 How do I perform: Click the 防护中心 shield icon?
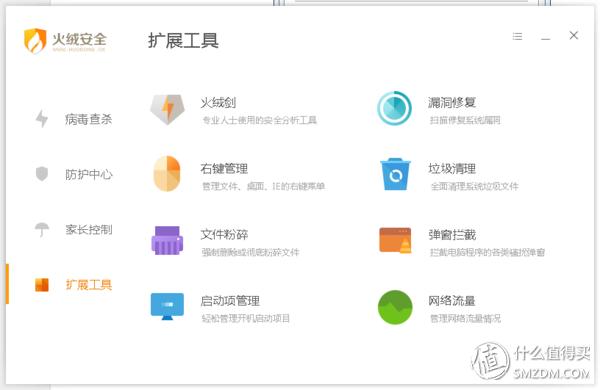coord(42,174)
